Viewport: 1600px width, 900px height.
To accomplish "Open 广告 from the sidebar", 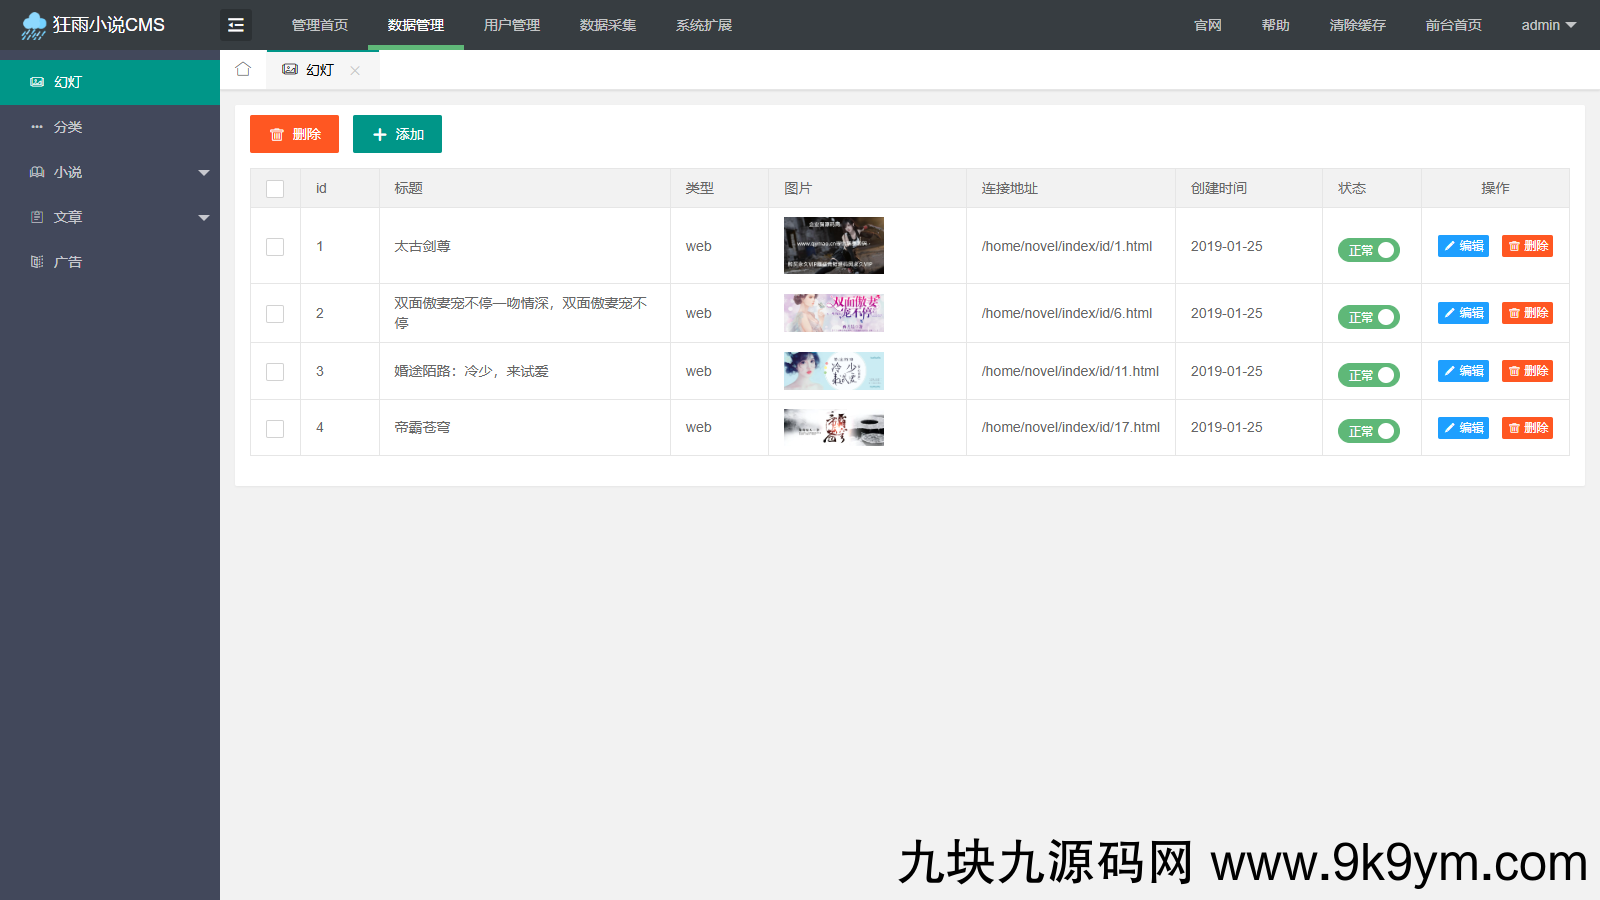I will pos(68,262).
